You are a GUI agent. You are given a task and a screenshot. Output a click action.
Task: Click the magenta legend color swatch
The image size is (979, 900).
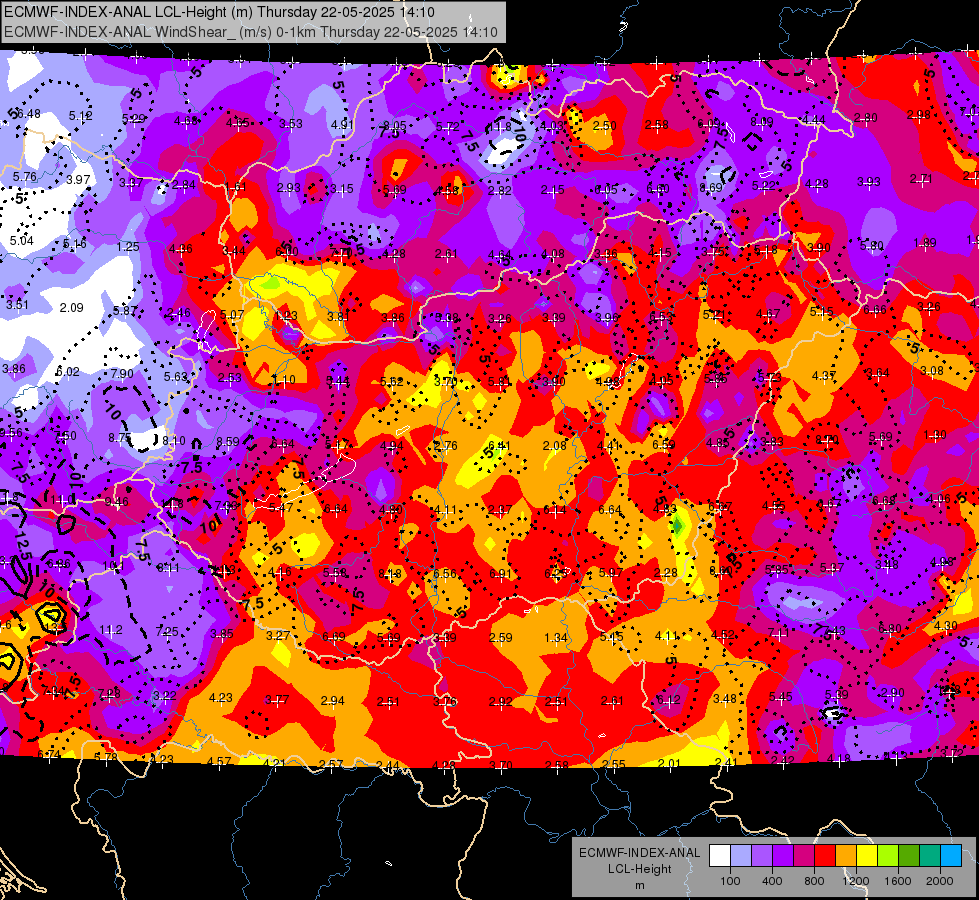[x=804, y=856]
